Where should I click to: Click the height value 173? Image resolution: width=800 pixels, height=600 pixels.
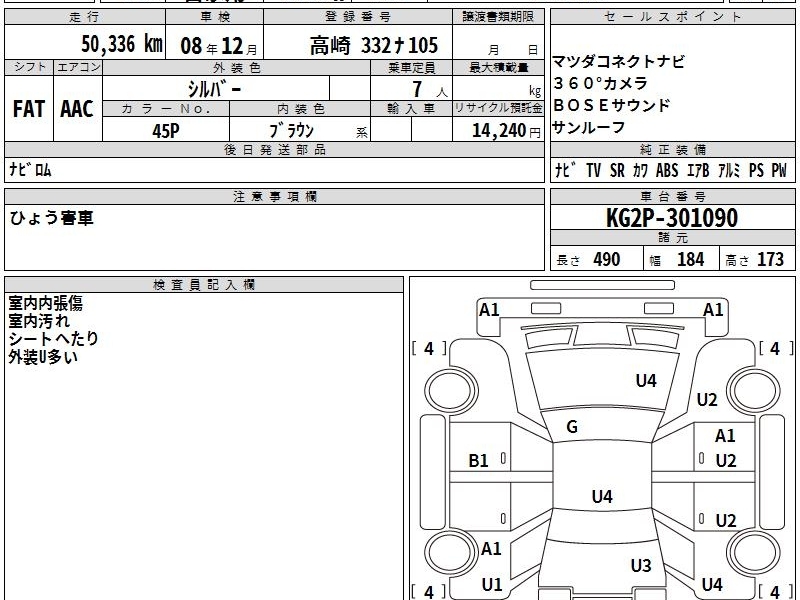[770, 259]
